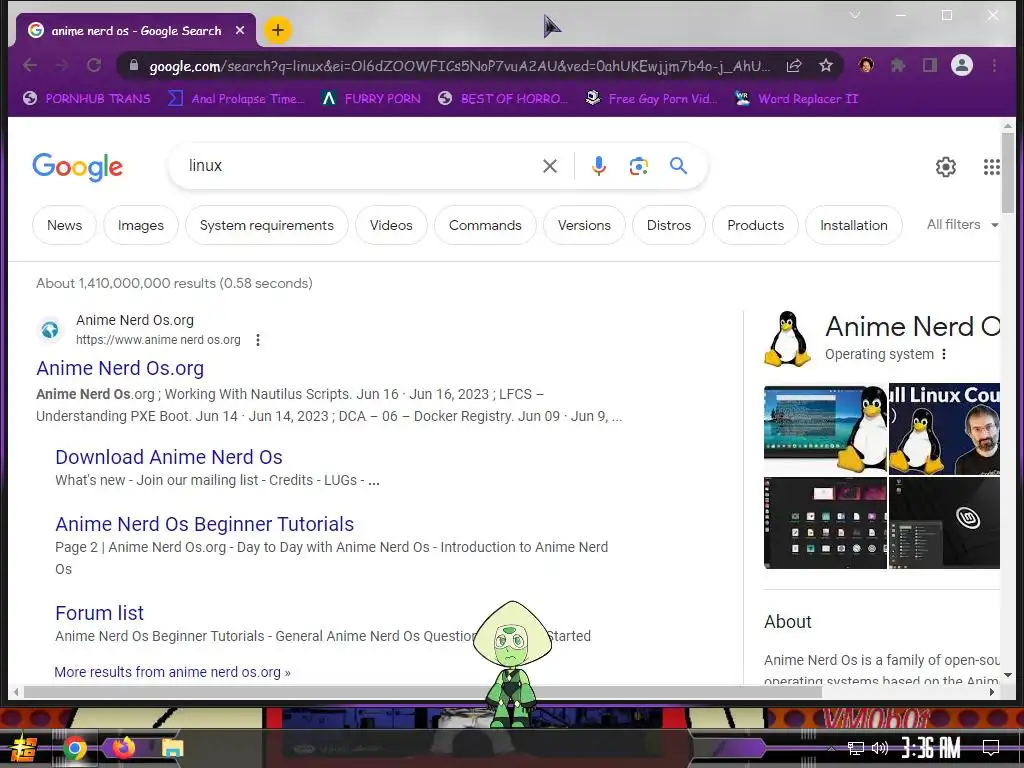This screenshot has width=1024, height=768.
Task: Open the Linux Mint logo thumbnail
Action: tap(944, 523)
